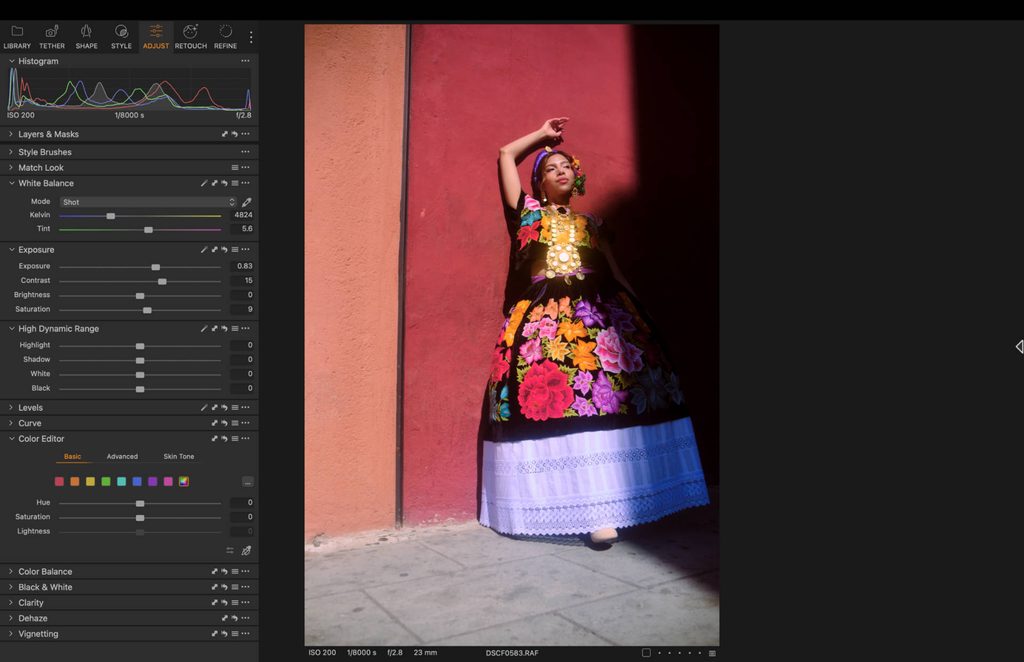Image resolution: width=1024 pixels, height=662 pixels.
Task: Open White Balance presets menu
Action: (234, 183)
